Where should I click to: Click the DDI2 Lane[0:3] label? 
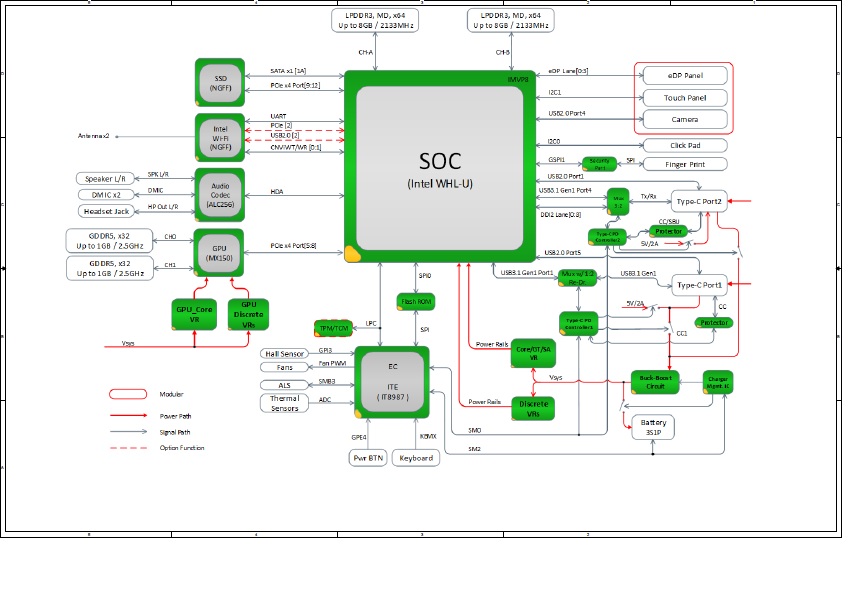pos(561,215)
